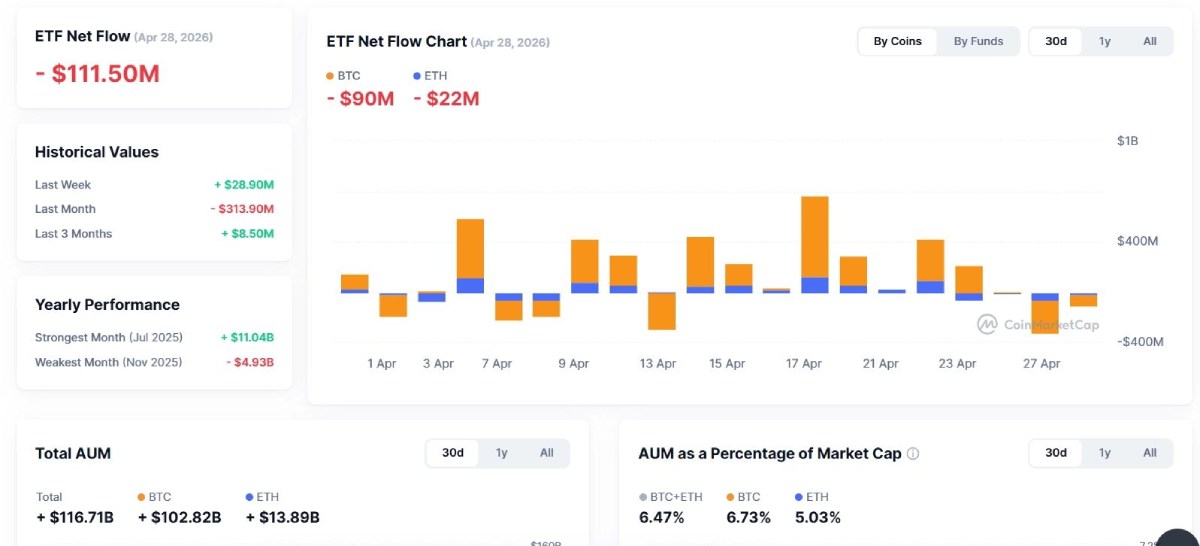Image resolution: width=1200 pixels, height=546 pixels.
Task: Toggle ETH legend dot in Total AUM card
Action: (x=248, y=497)
